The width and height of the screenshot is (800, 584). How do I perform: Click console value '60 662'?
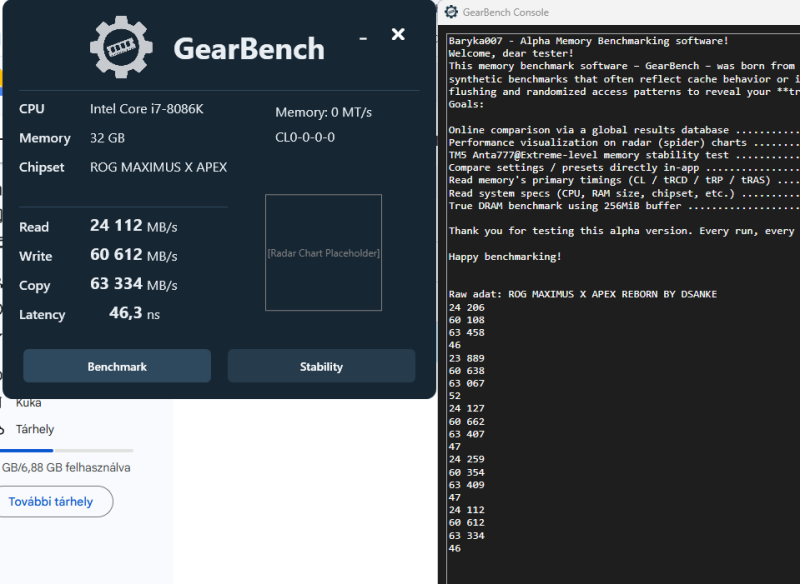click(467, 421)
